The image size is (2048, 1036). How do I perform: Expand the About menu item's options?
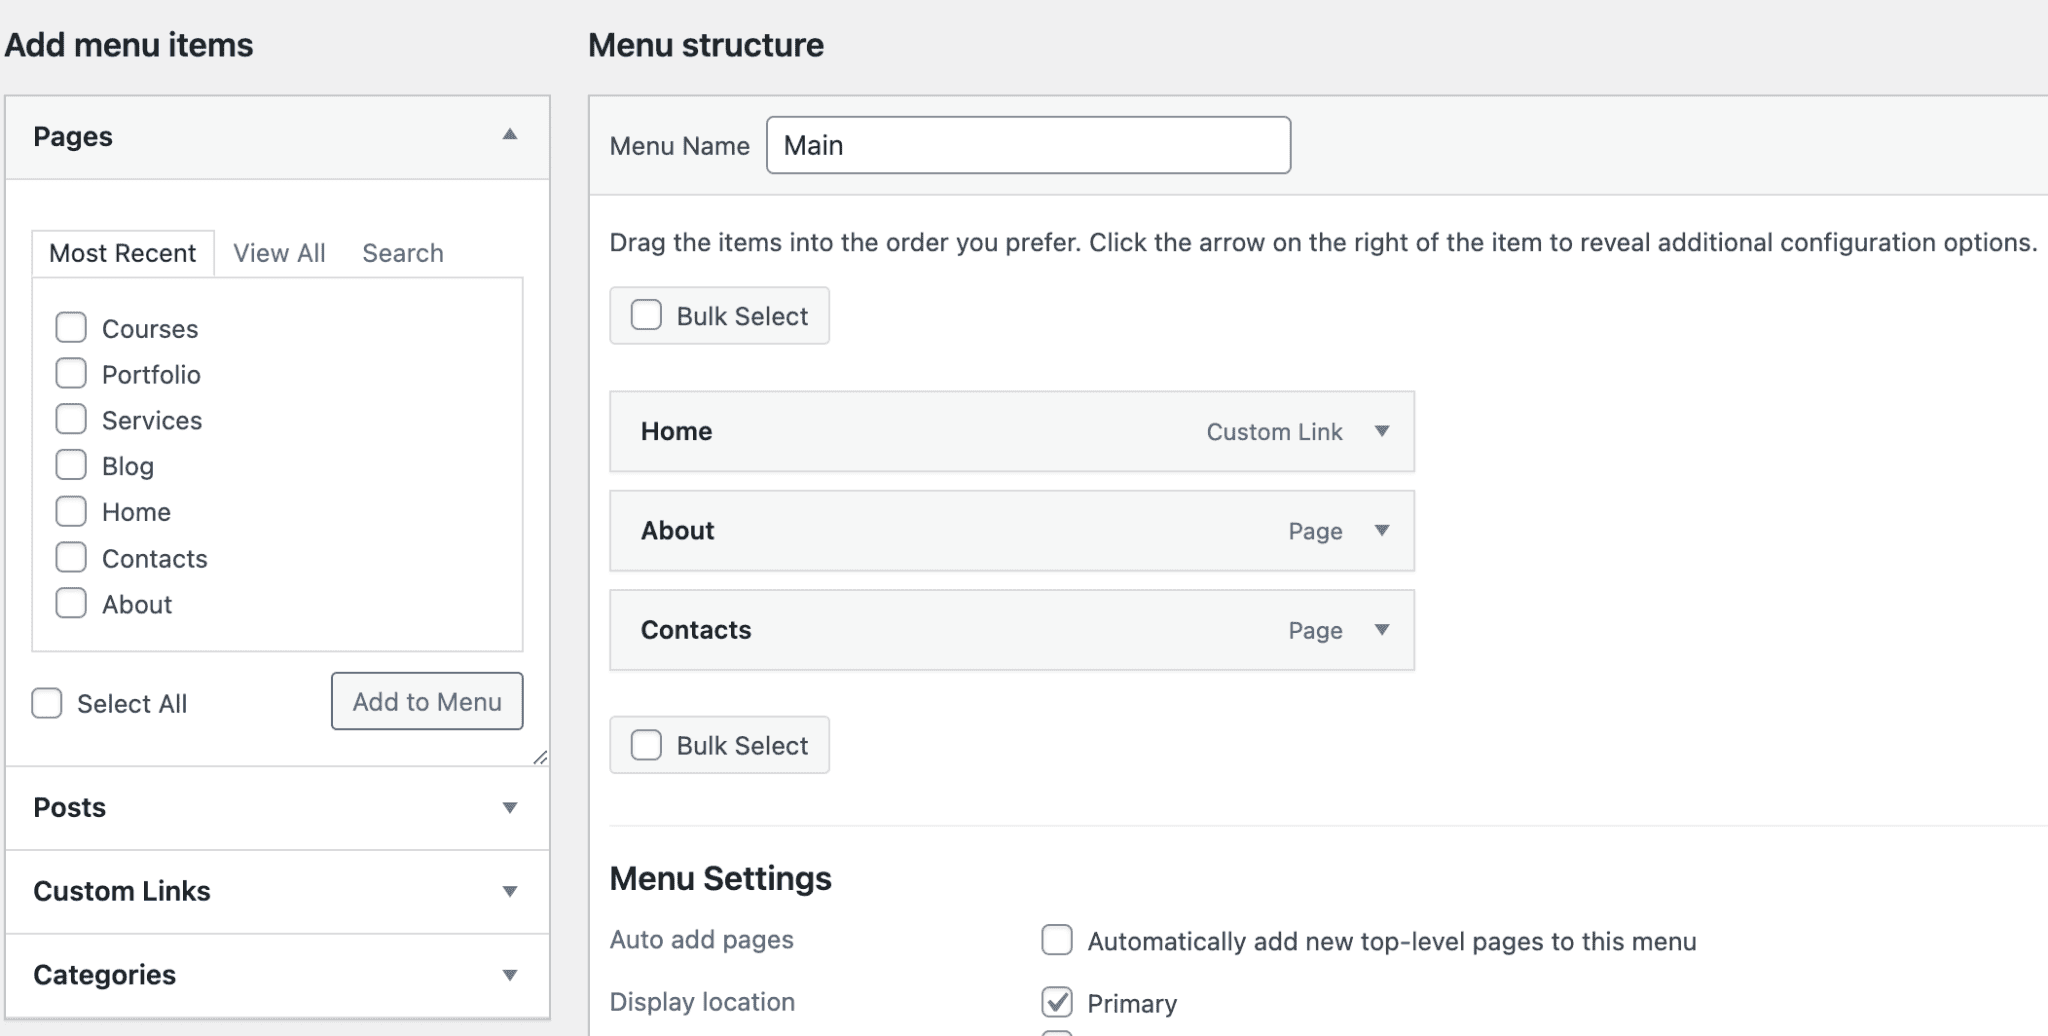click(x=1384, y=531)
